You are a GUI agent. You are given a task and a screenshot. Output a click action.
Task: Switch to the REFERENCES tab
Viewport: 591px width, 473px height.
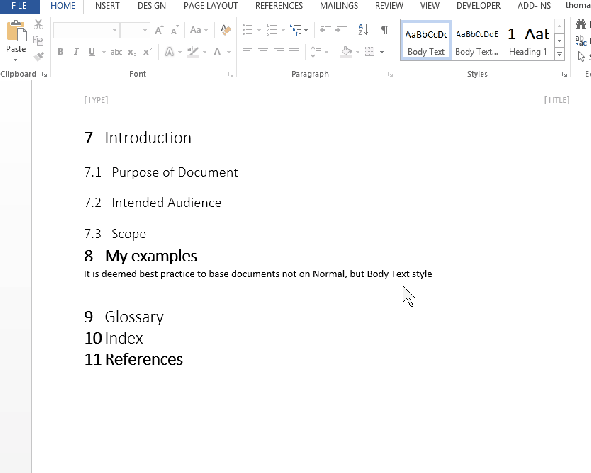pyautogui.click(x=279, y=6)
